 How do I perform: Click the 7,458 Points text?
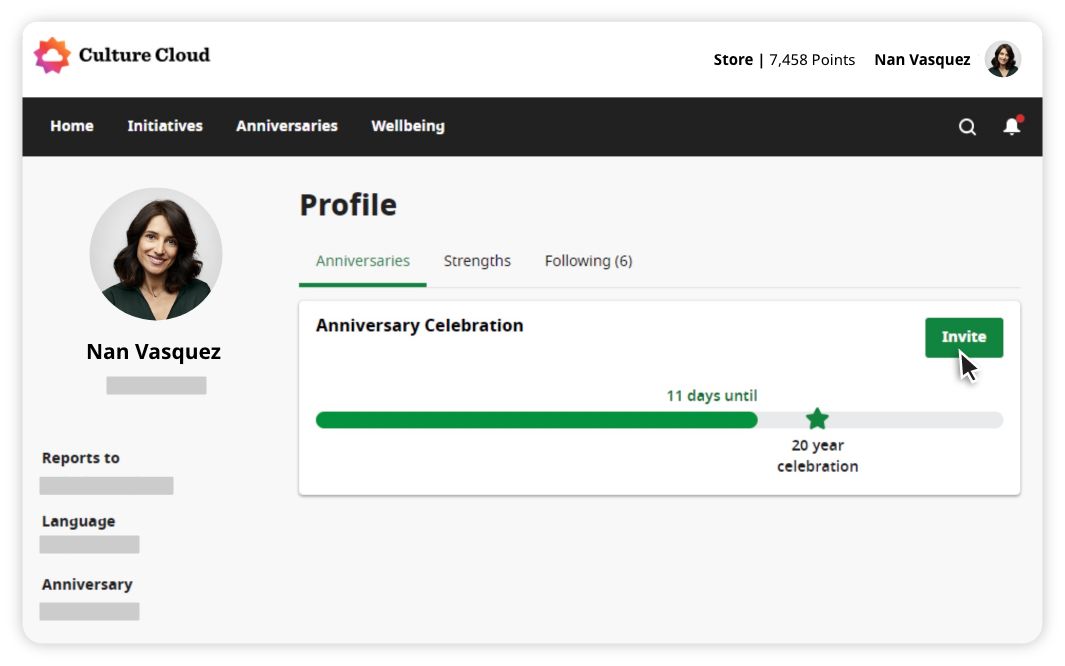point(812,60)
